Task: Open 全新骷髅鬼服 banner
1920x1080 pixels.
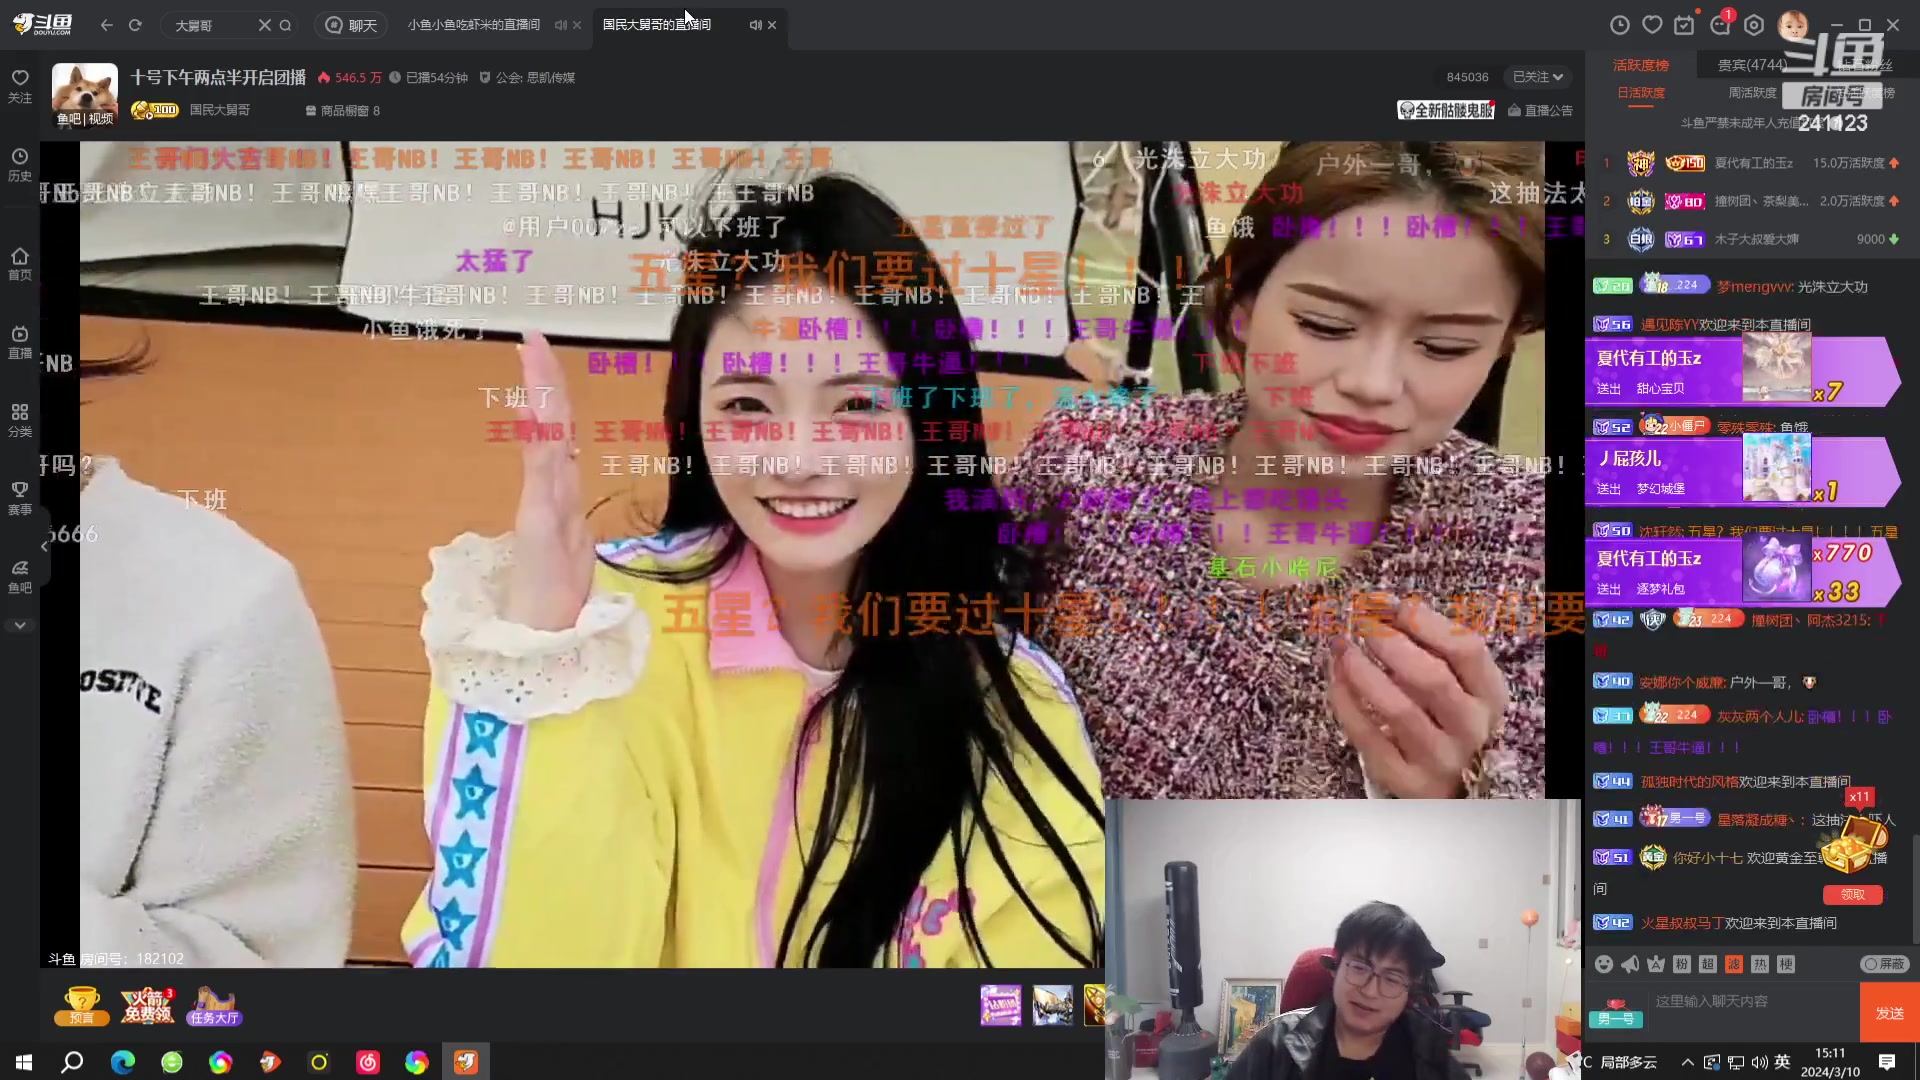Action: [1446, 110]
